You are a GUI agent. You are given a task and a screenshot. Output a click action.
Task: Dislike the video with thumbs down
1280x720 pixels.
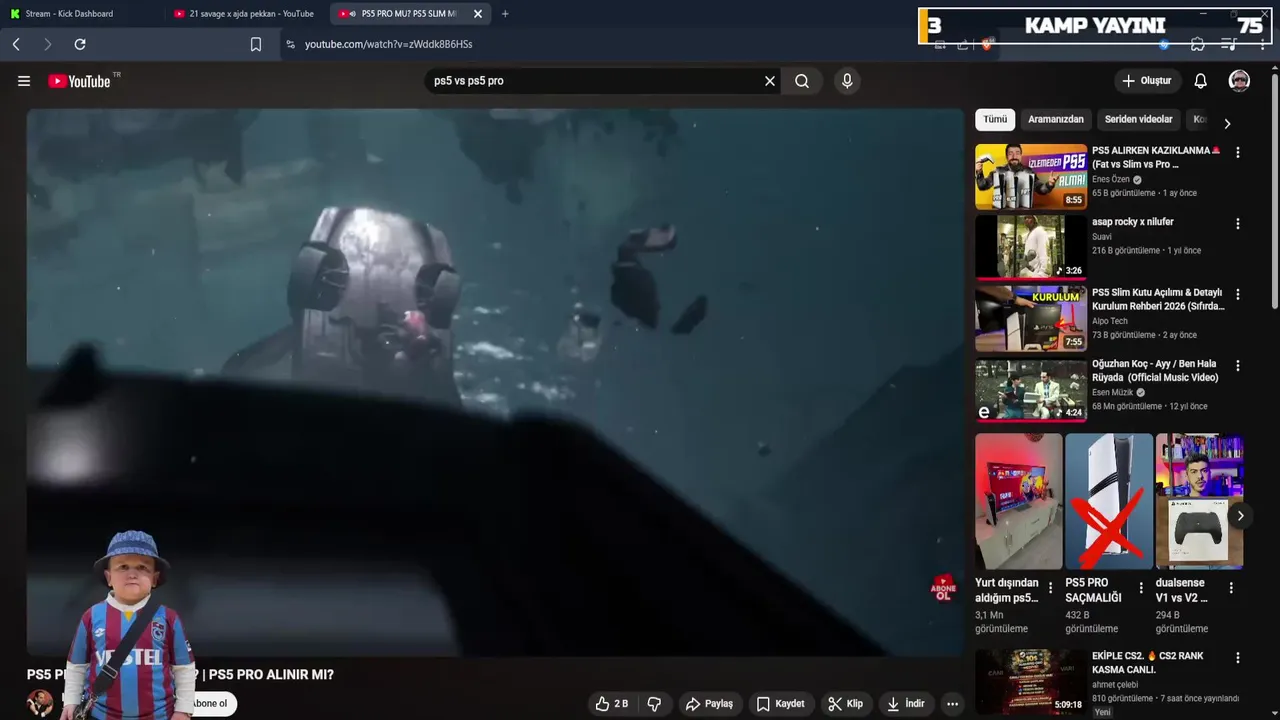point(654,704)
